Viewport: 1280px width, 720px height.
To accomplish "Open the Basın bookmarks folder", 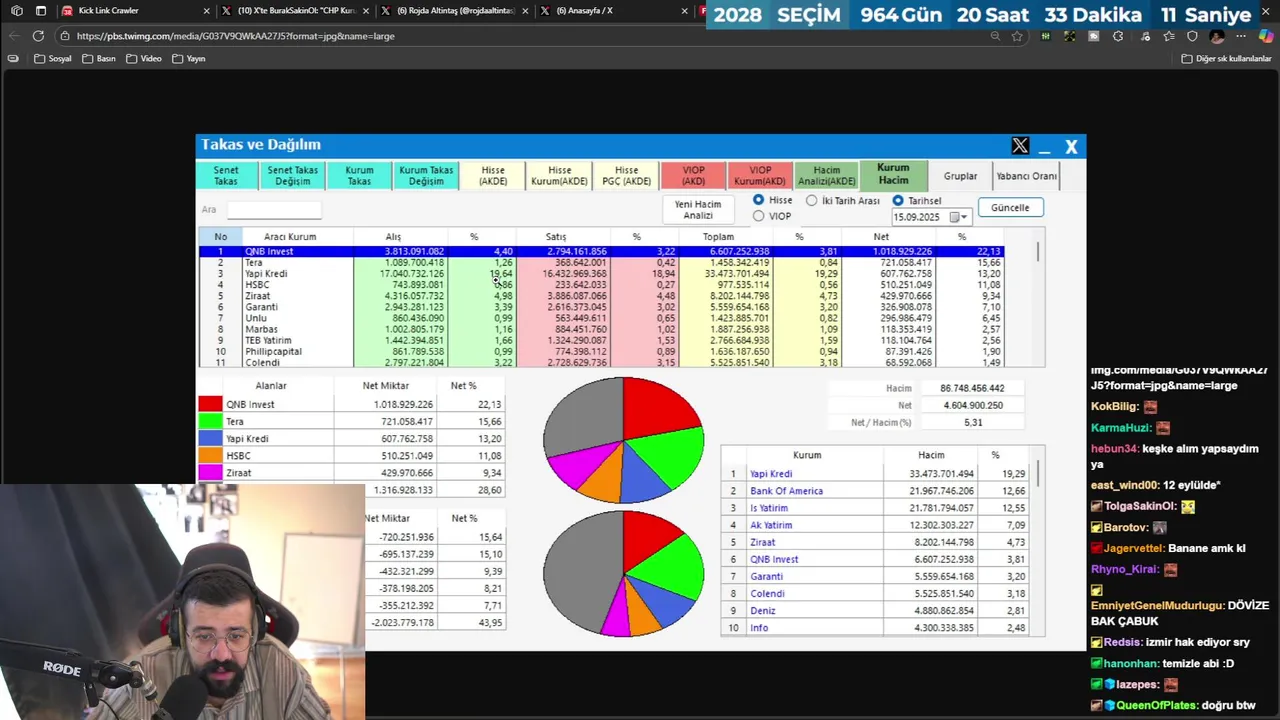I will 99,59.
